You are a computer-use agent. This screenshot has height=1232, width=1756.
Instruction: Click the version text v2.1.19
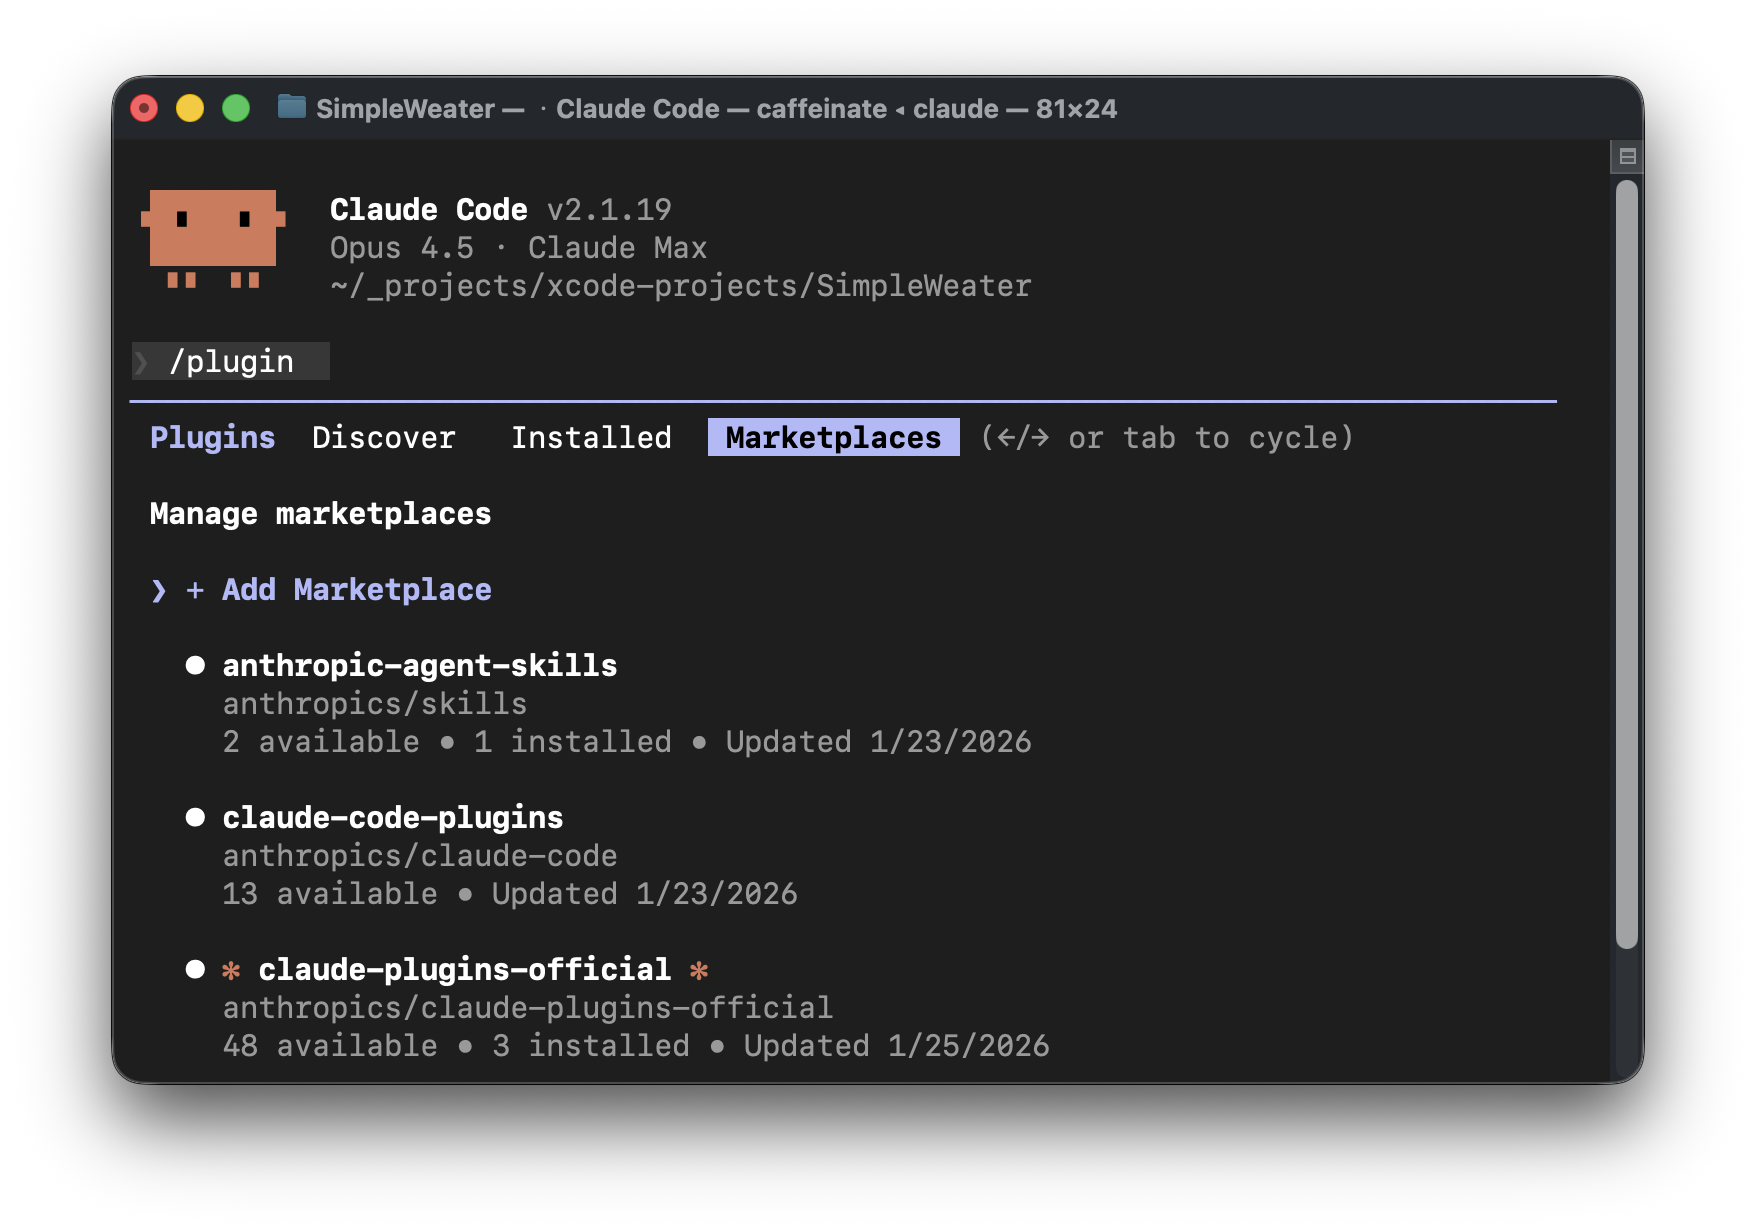[609, 209]
